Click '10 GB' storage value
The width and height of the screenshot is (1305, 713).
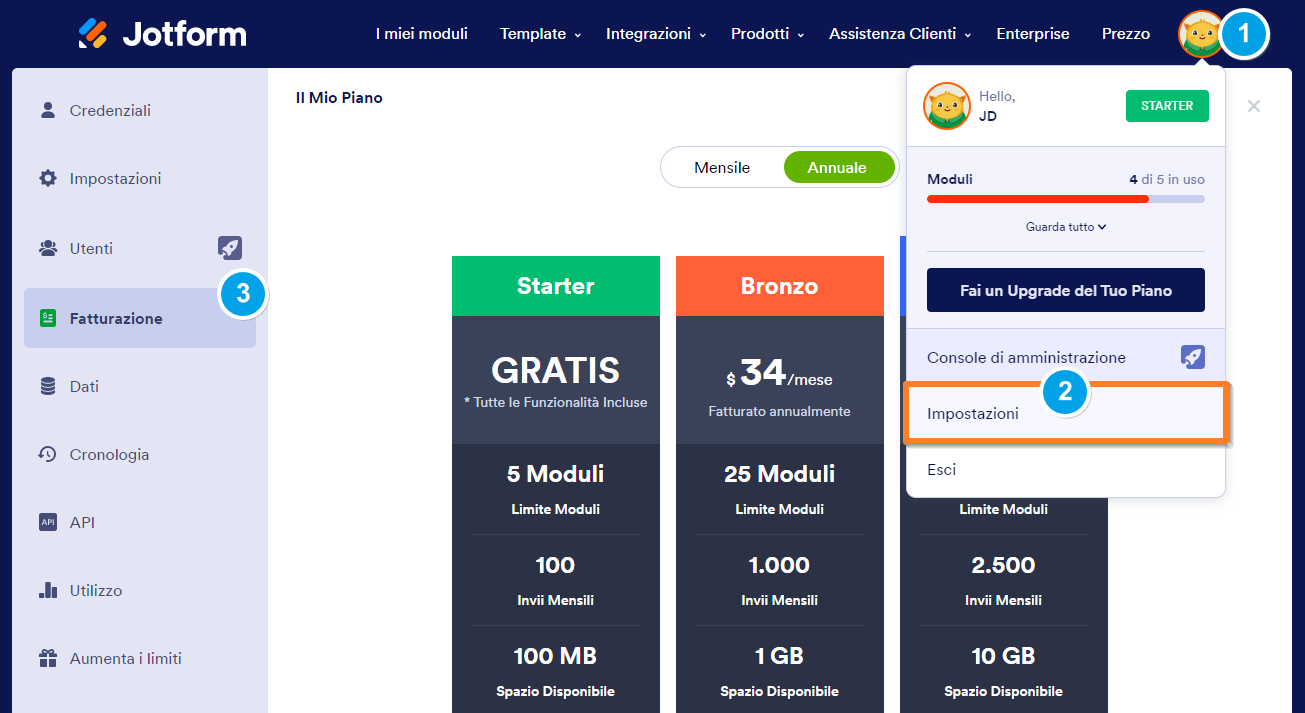tap(1003, 656)
